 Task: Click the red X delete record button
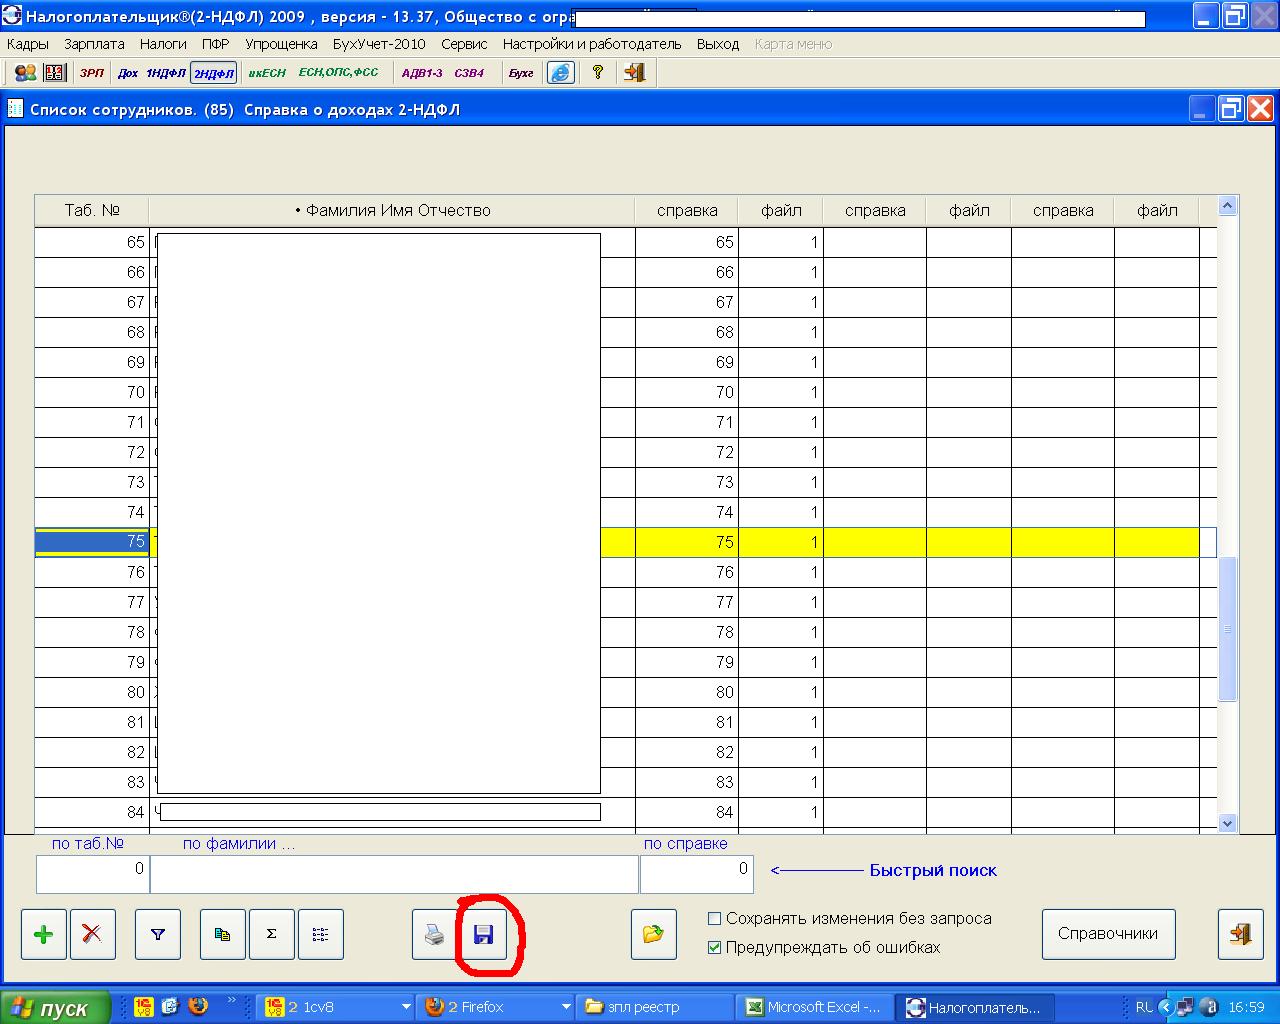click(92, 934)
